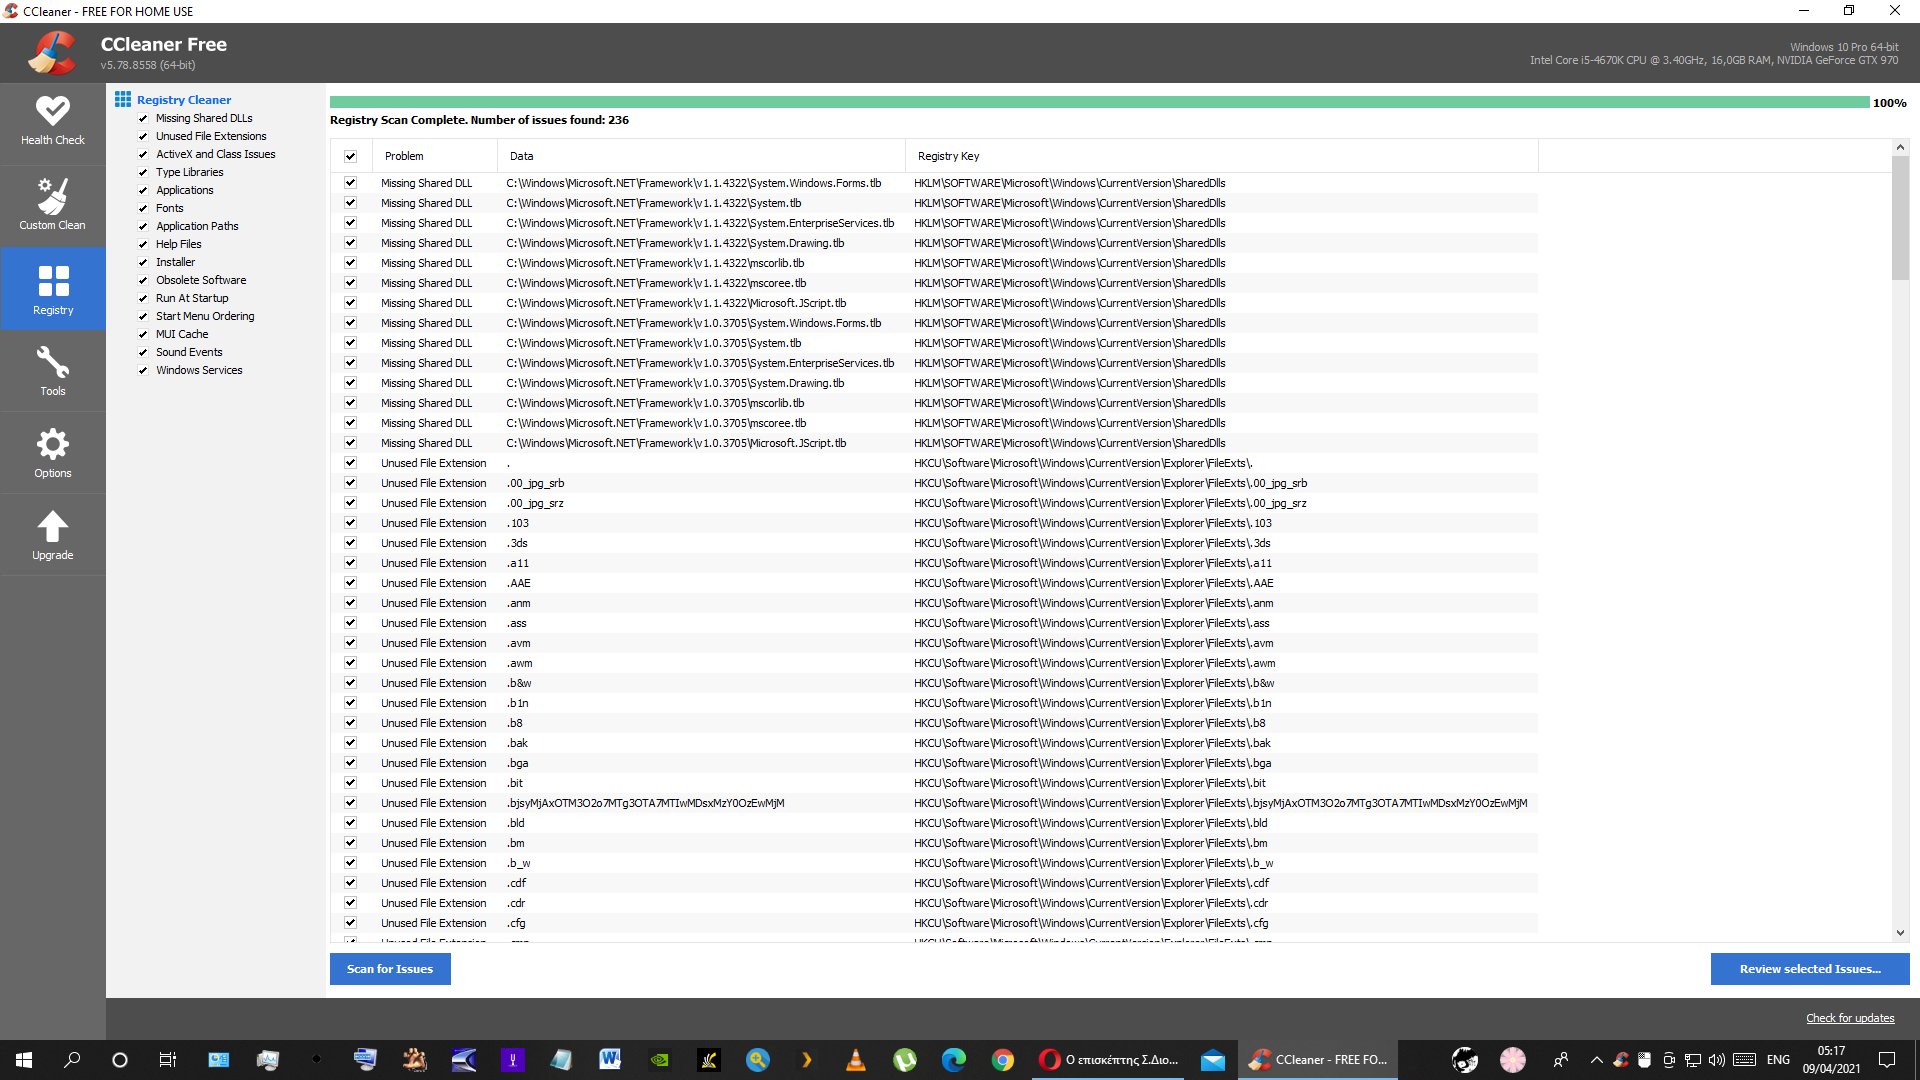Viewport: 1920px width, 1080px height.
Task: Open the notification center icon
Action: (x=1887, y=1060)
